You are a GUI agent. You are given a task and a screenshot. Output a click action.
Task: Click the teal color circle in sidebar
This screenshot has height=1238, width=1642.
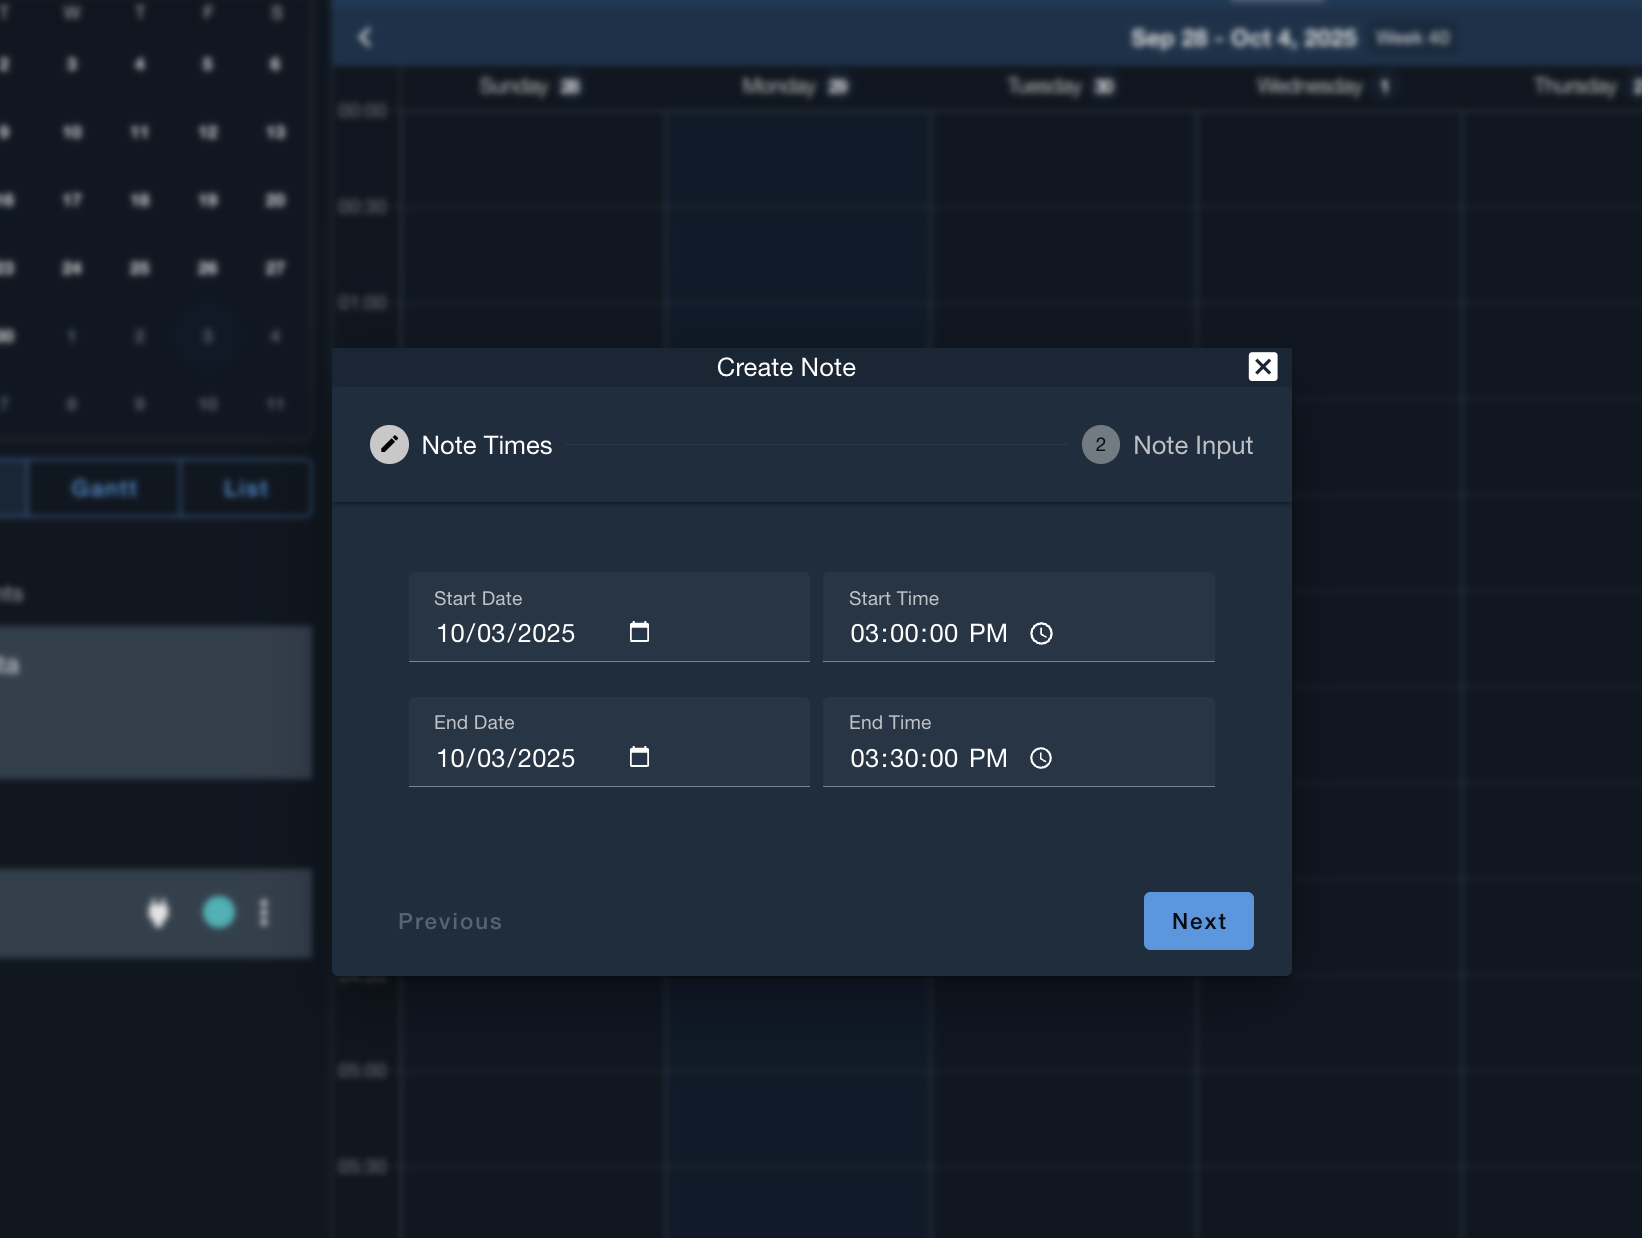click(x=219, y=912)
